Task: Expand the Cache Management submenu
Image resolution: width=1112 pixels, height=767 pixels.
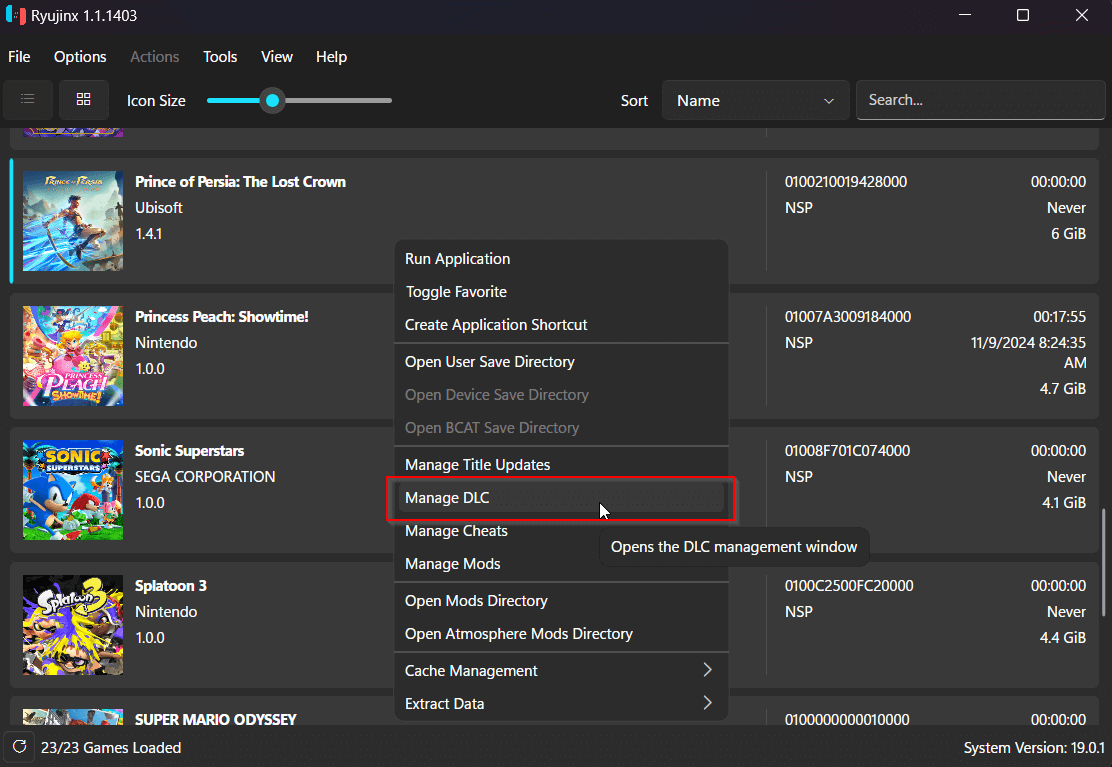Action: (x=561, y=671)
